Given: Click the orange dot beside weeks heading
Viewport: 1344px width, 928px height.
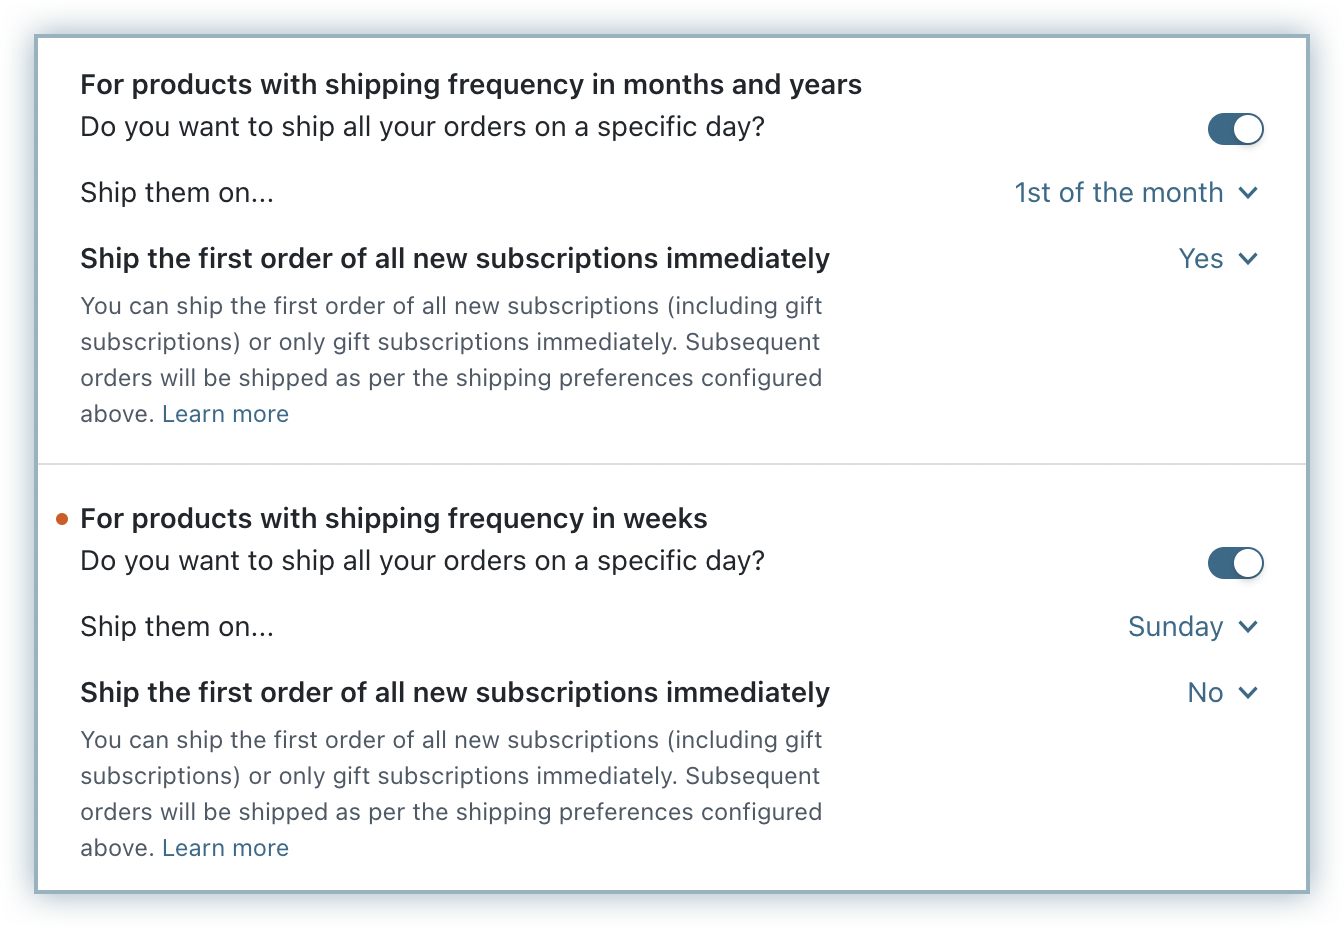Looking at the screenshot, I should pyautogui.click(x=62, y=519).
